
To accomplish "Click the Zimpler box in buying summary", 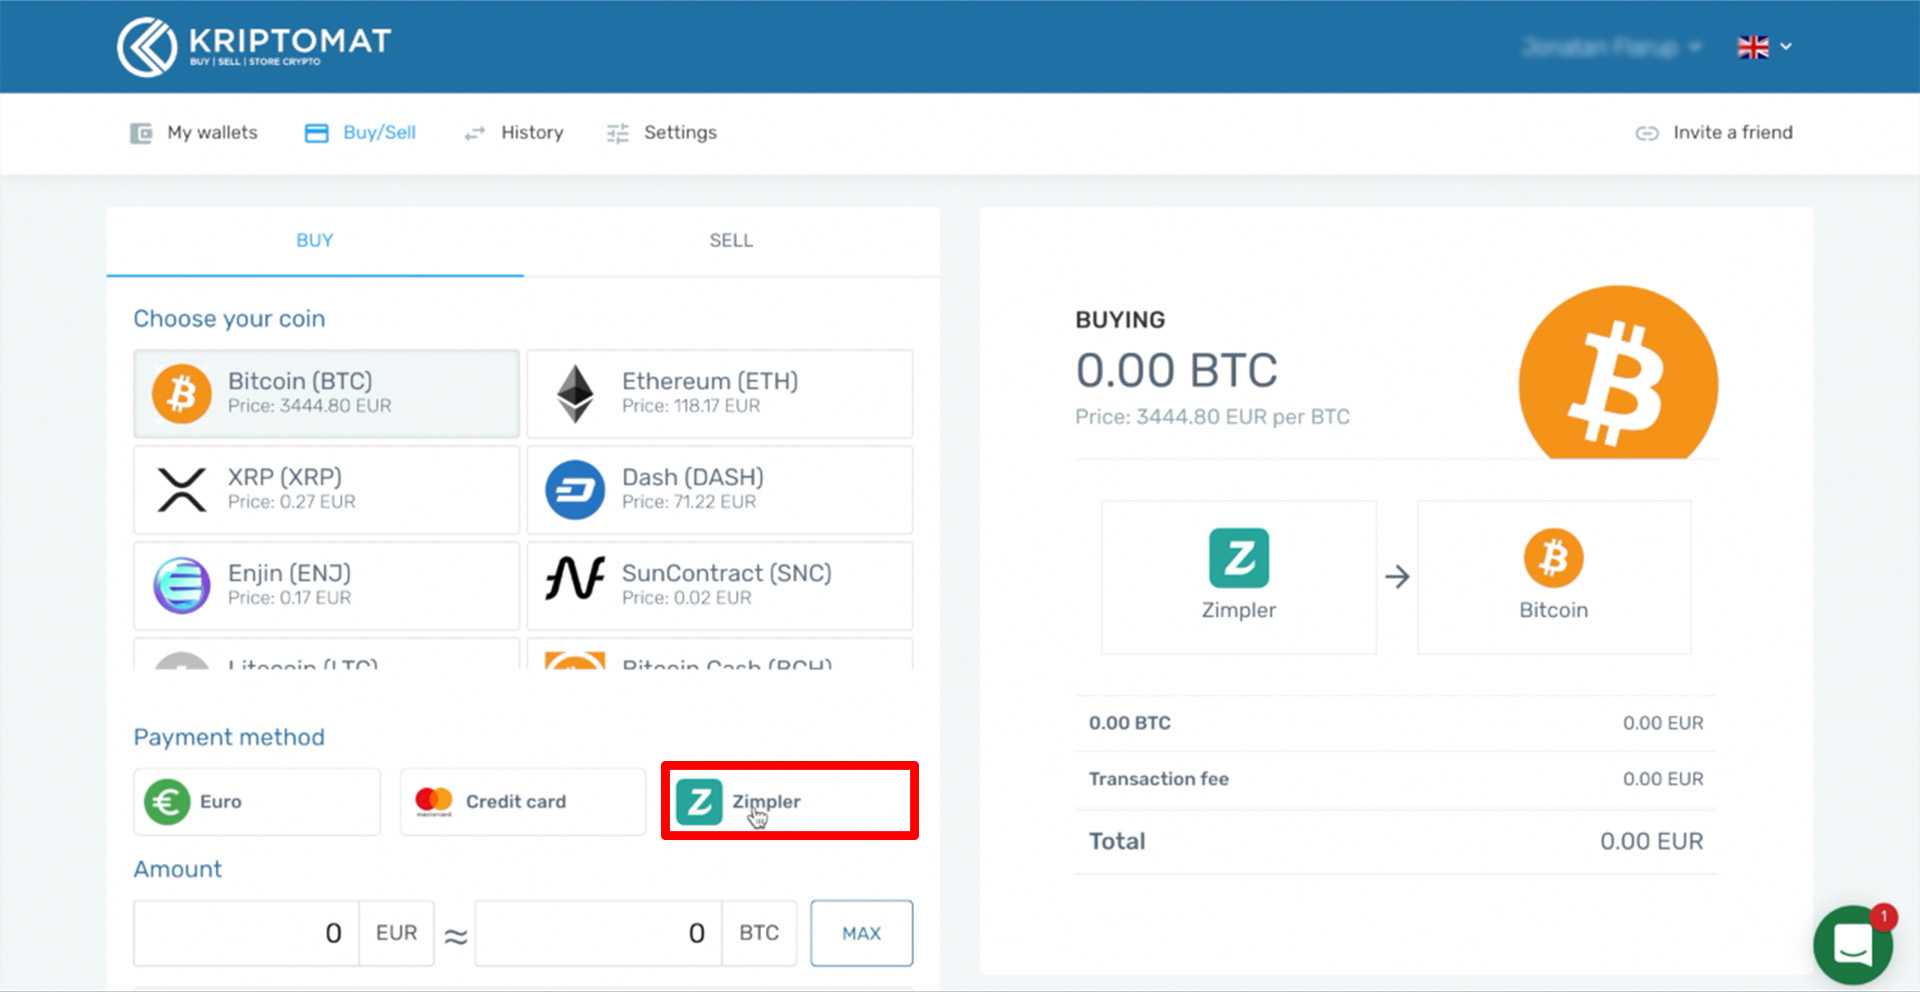I will 1239,577.
